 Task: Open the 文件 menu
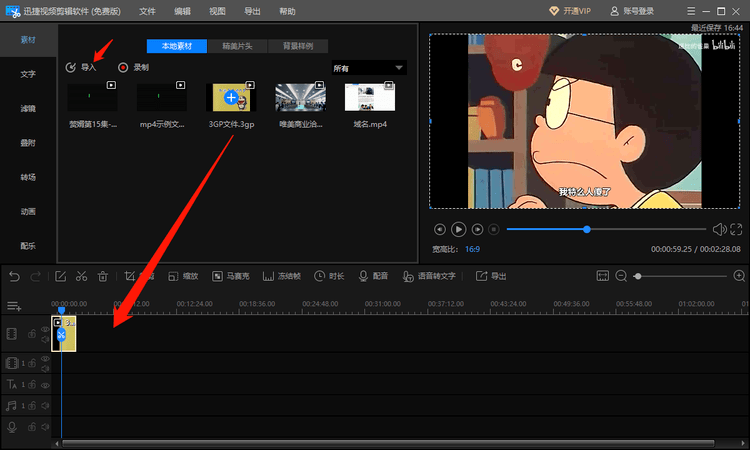(x=147, y=11)
